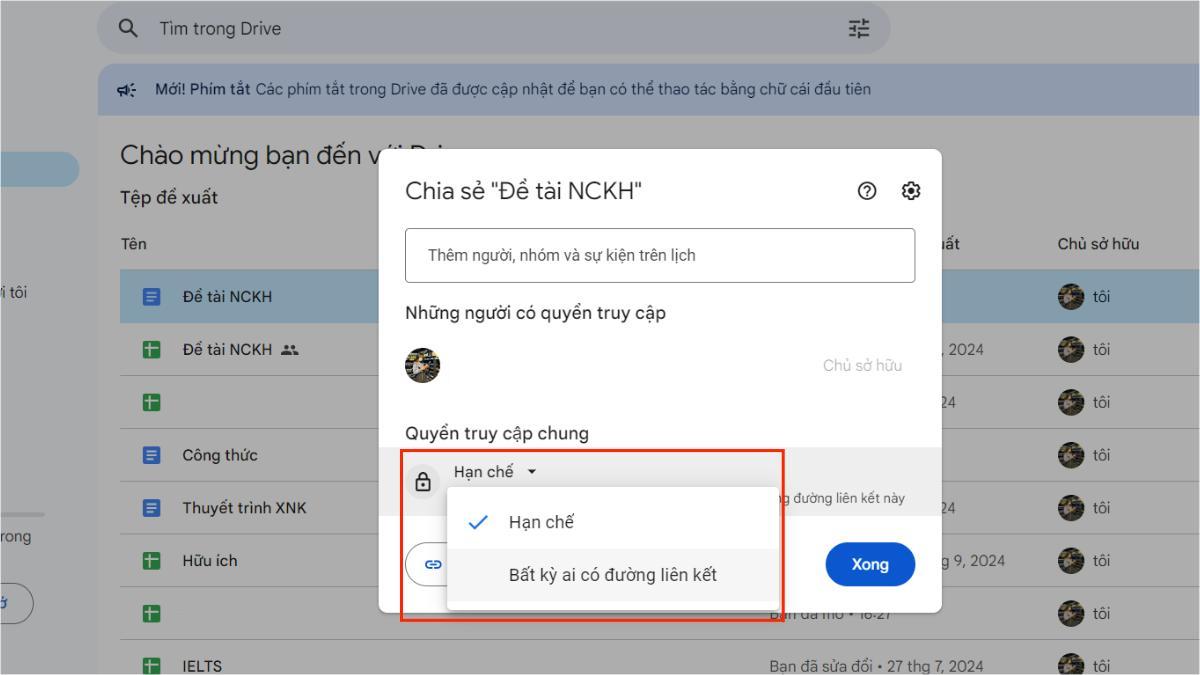Click the Sheets icon beside Hữu ích
Image resolution: width=1200 pixels, height=675 pixels.
tap(152, 561)
